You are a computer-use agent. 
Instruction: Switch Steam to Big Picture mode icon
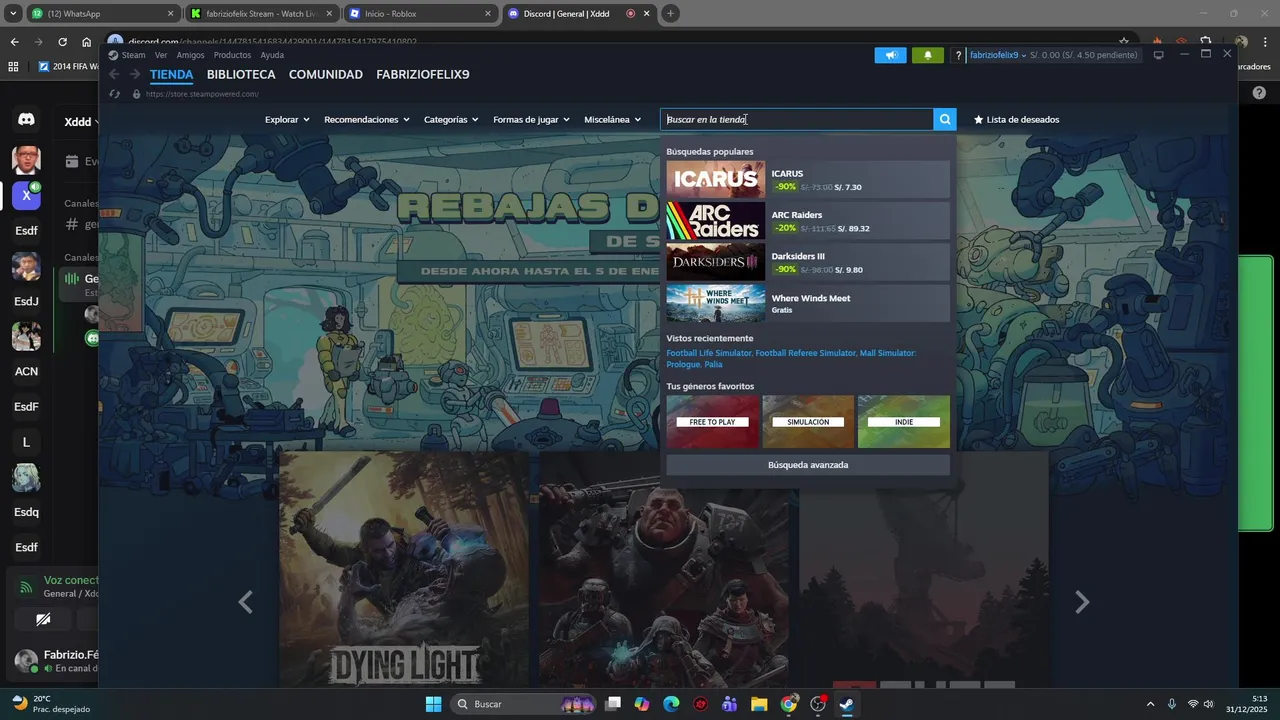1158,55
